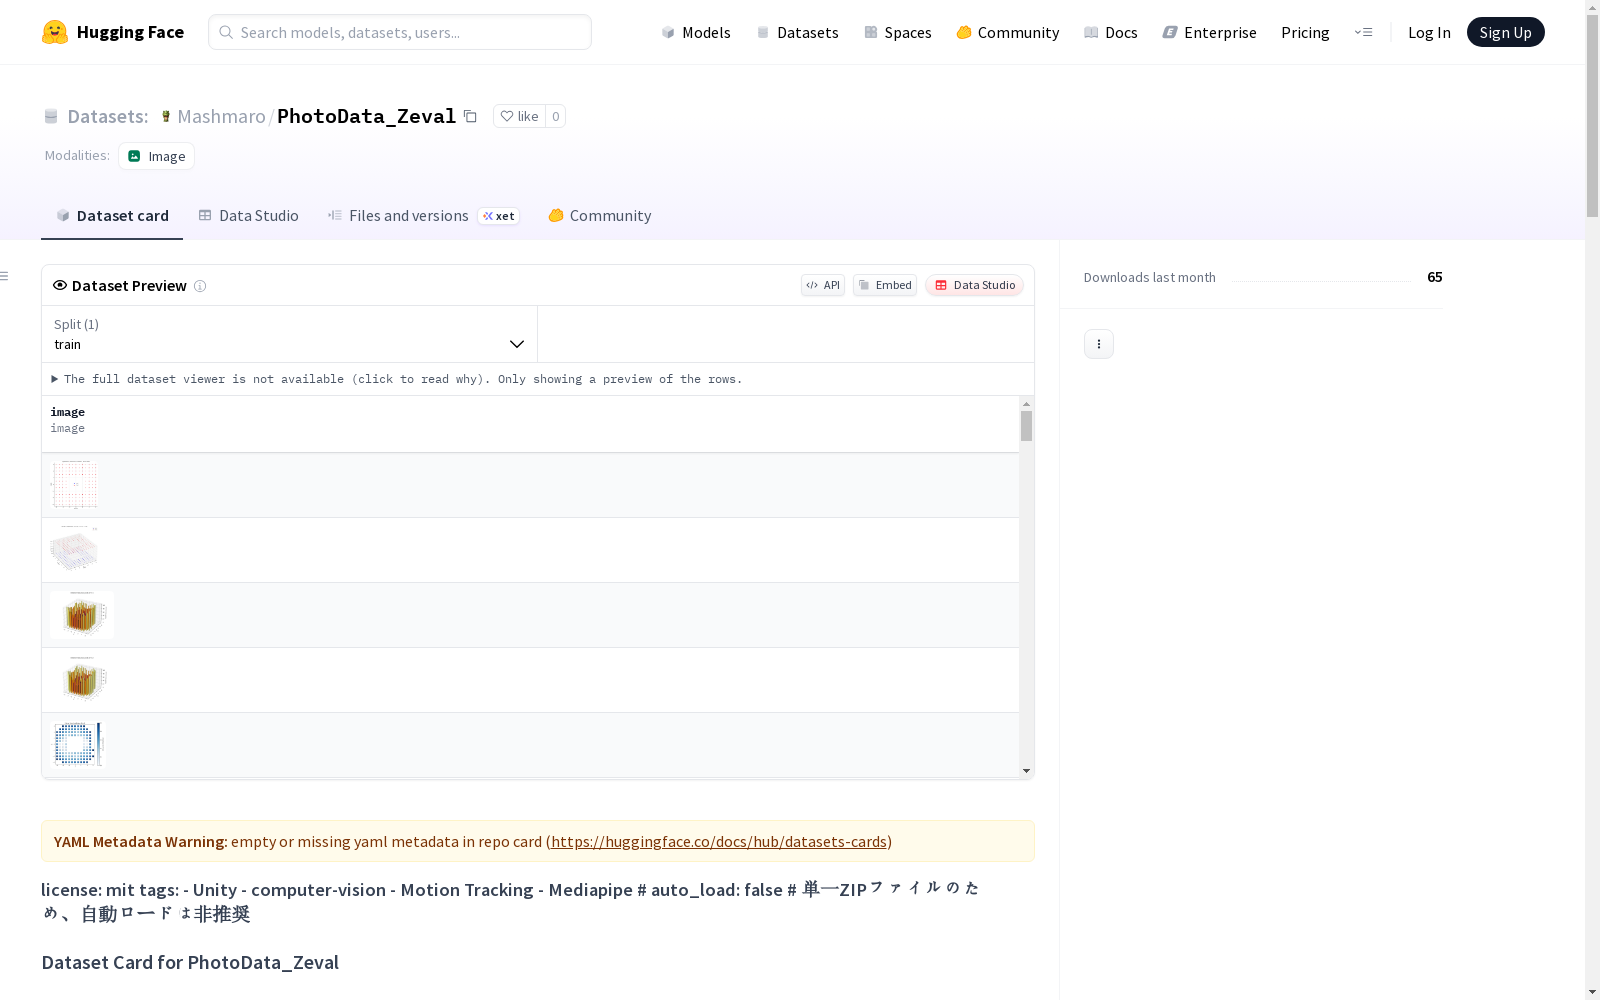Open the Mashmaro profile link
The height and width of the screenshot is (1000, 1600).
[x=221, y=117]
